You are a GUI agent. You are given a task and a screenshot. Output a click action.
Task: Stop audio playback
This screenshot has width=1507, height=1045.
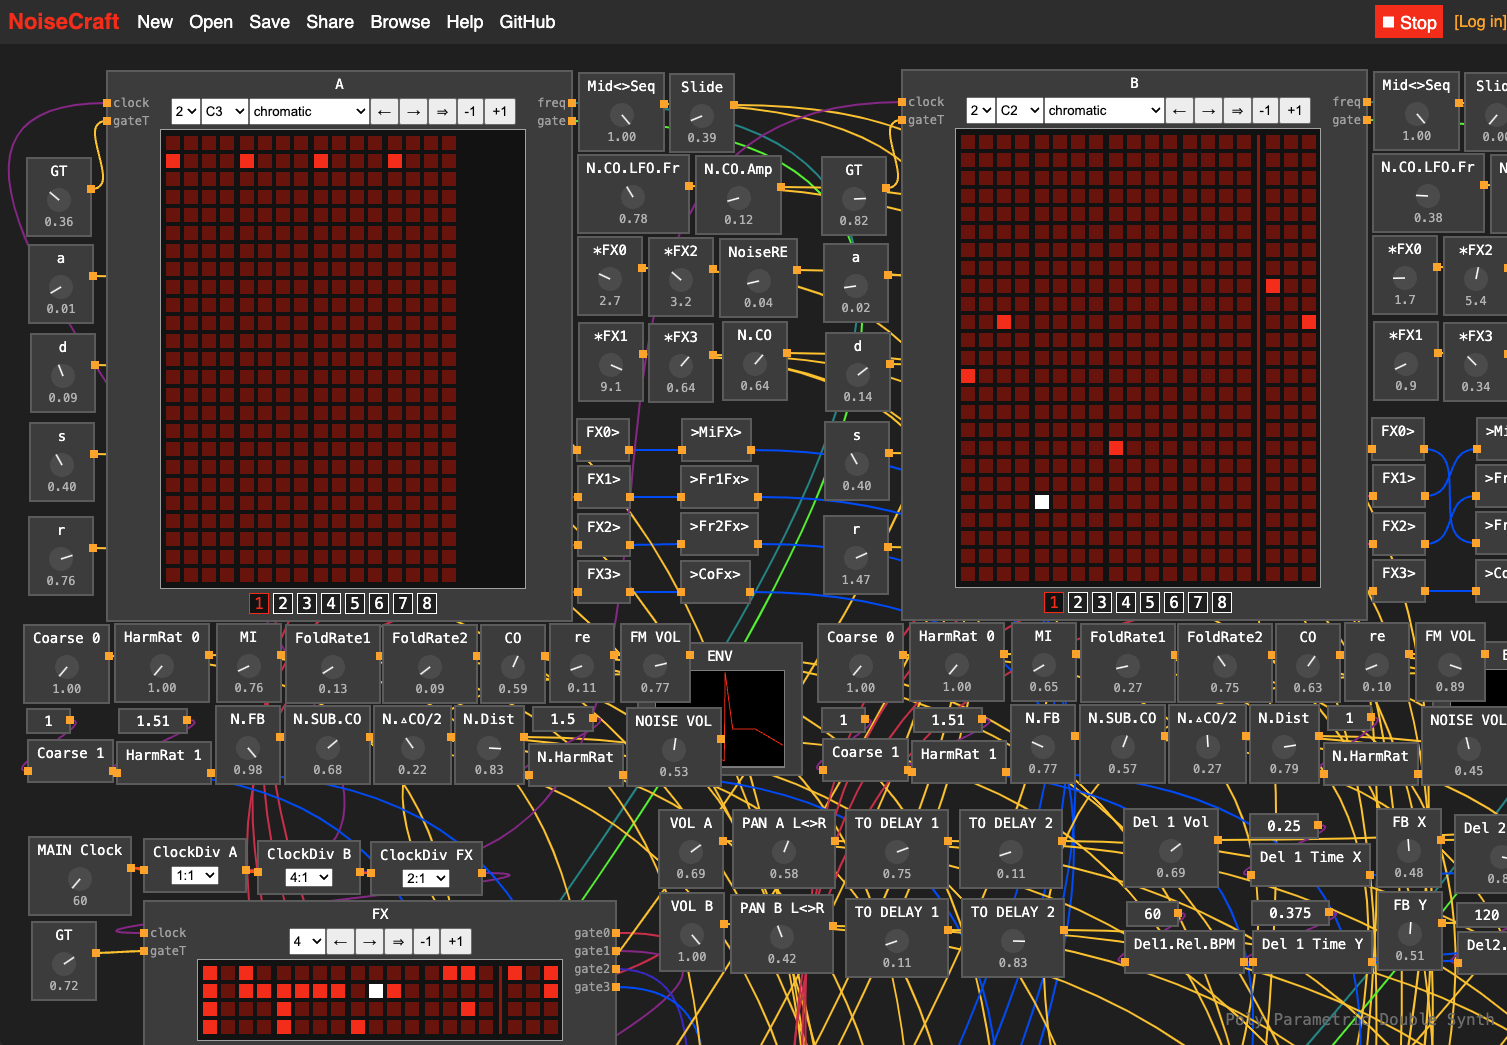[1408, 22]
